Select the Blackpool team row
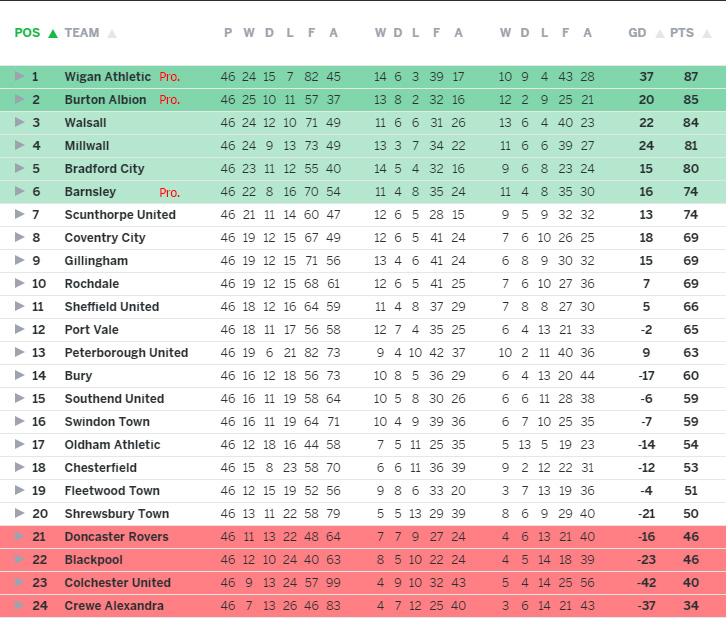The width and height of the screenshot is (726, 618). coord(363,560)
